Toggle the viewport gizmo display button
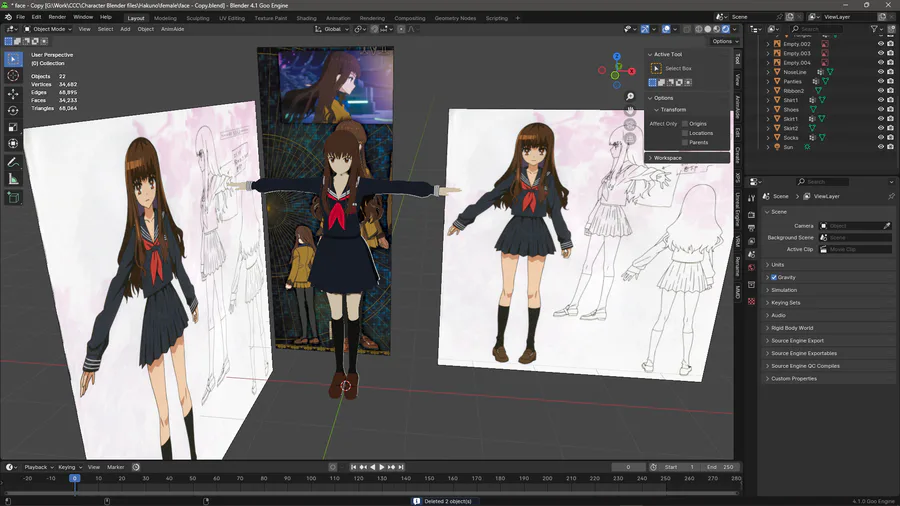 [x=645, y=29]
